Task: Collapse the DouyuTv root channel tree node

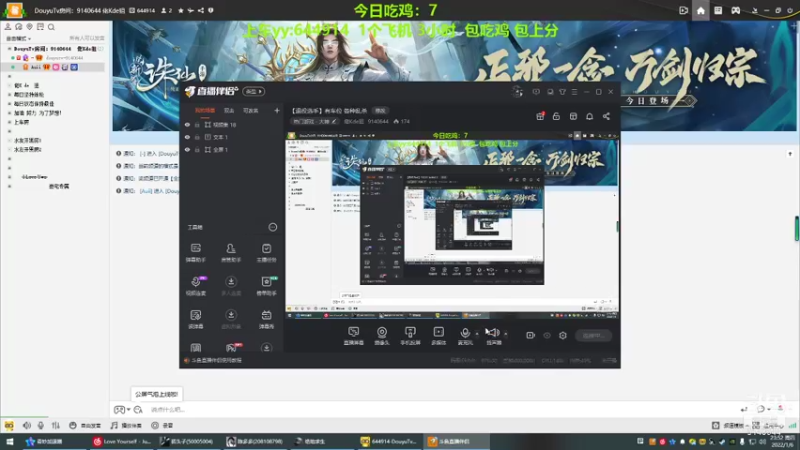Action: point(9,48)
